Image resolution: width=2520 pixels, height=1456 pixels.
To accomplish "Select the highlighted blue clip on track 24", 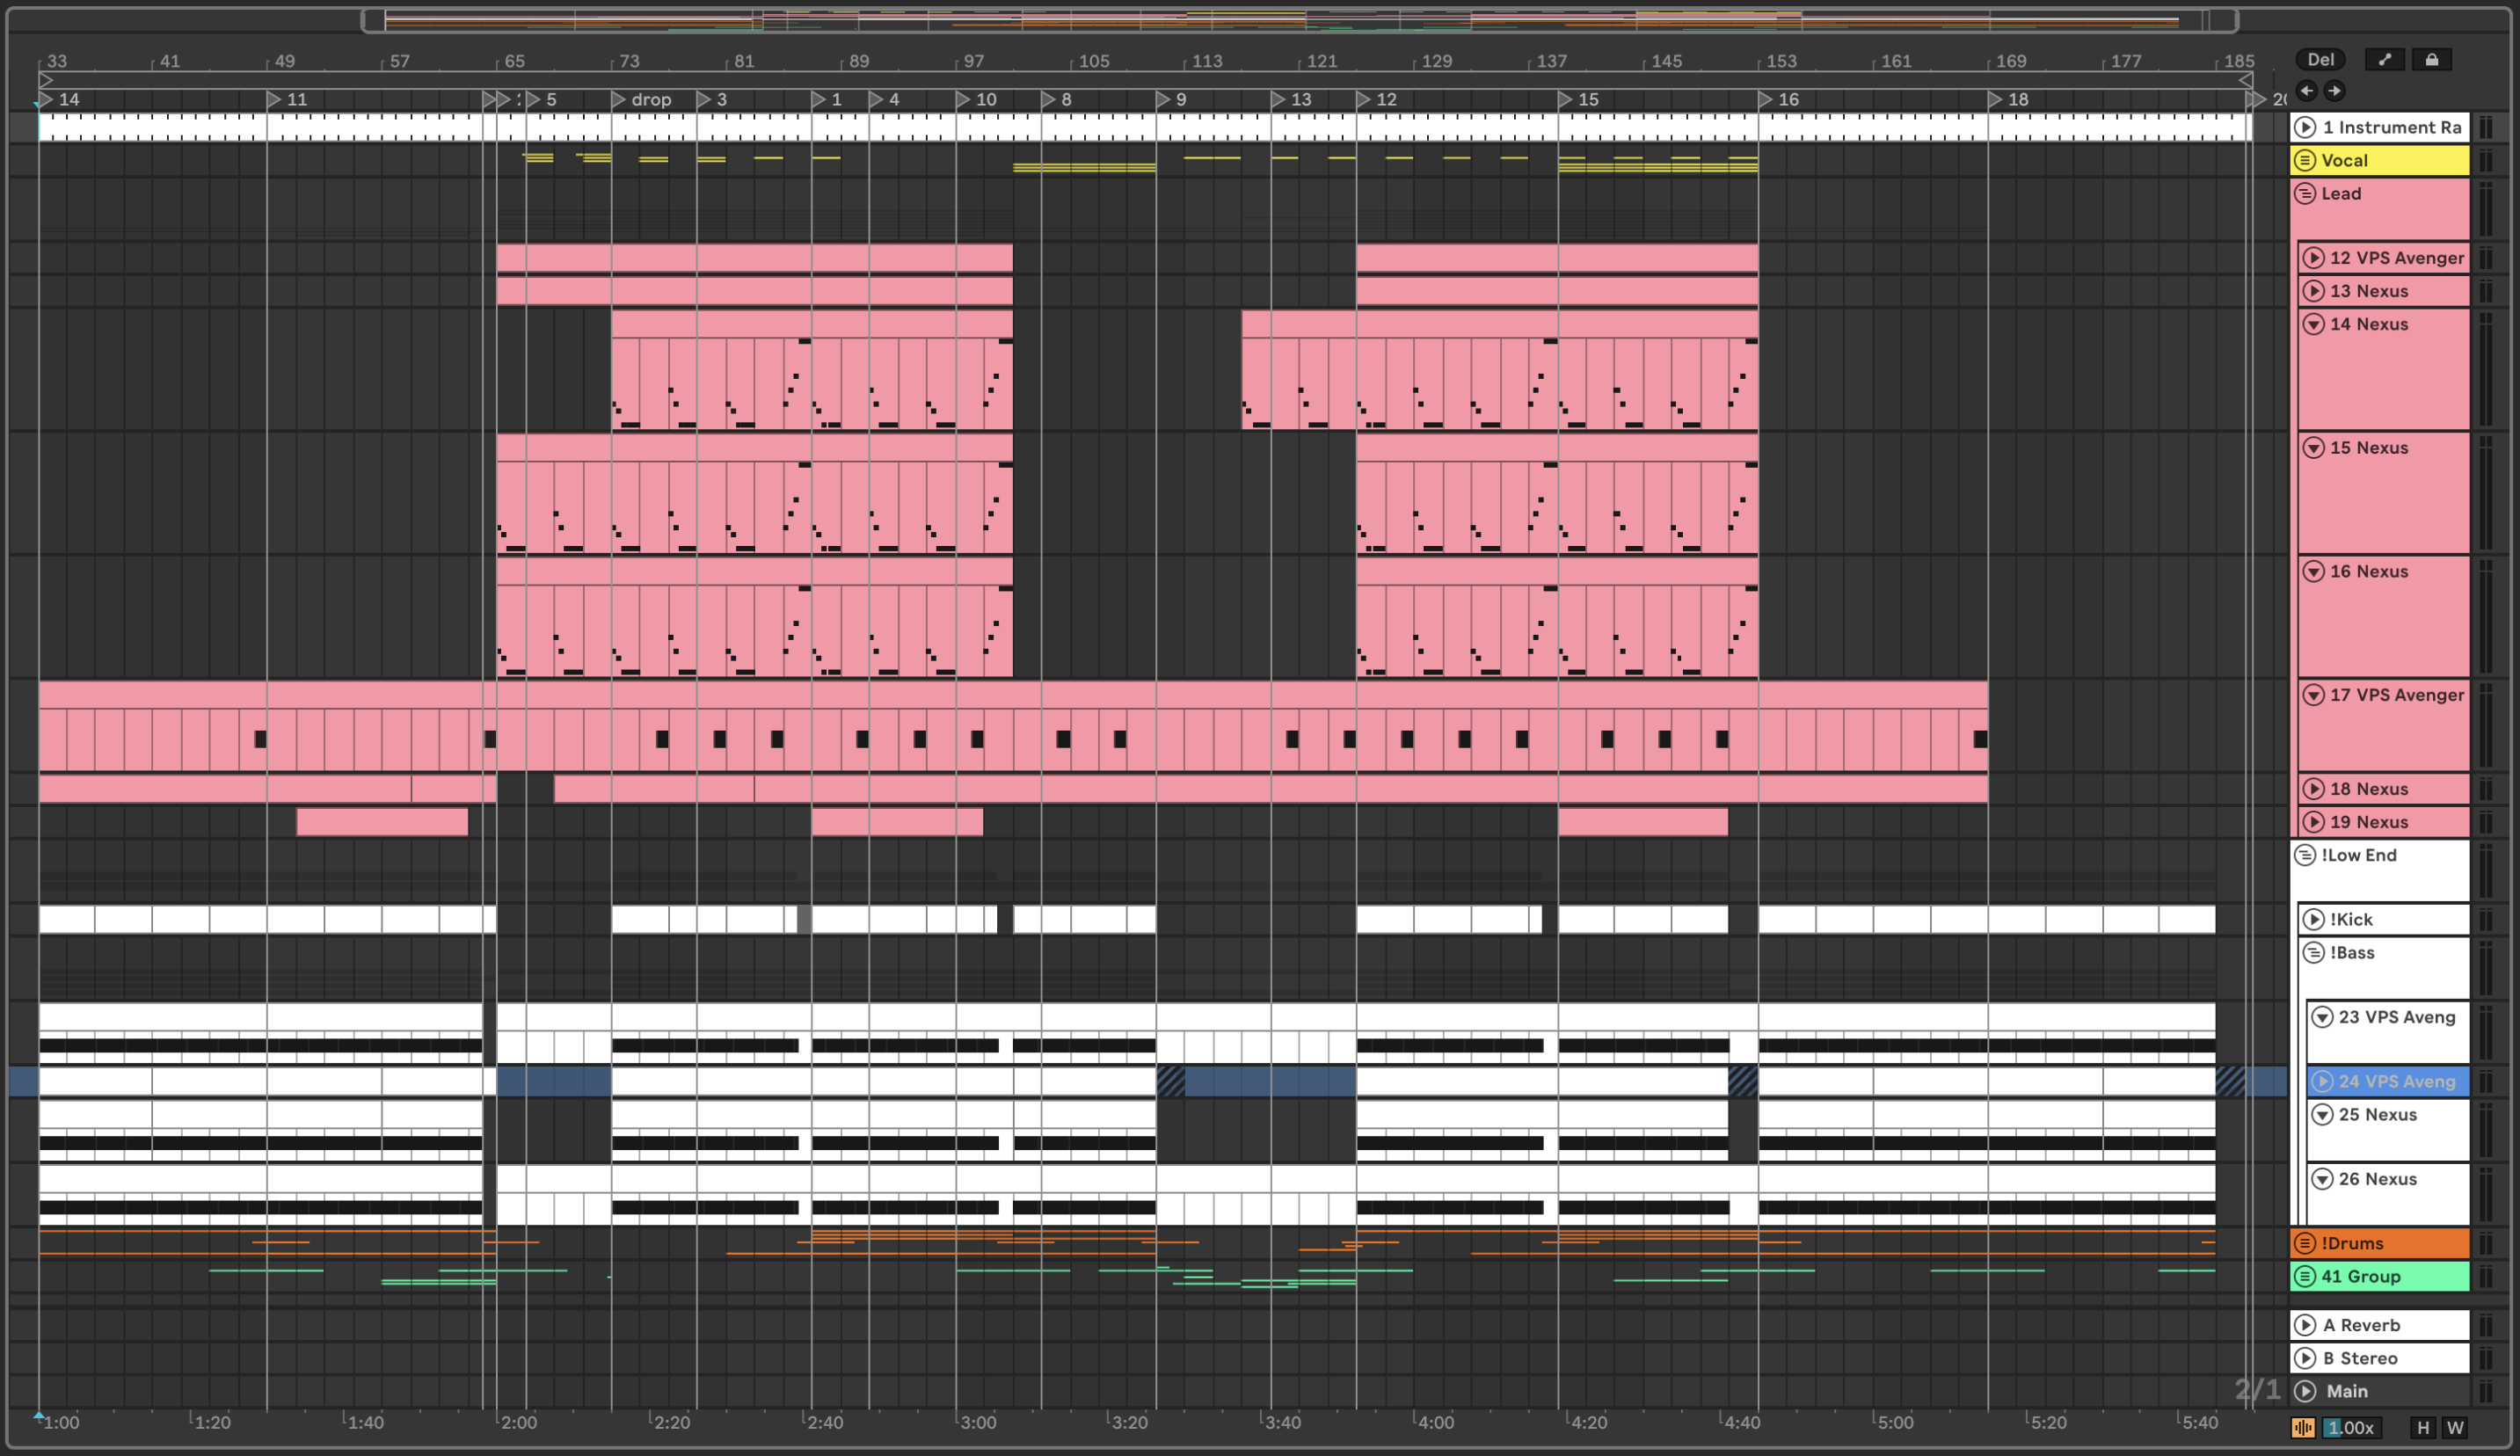I will click(554, 1081).
